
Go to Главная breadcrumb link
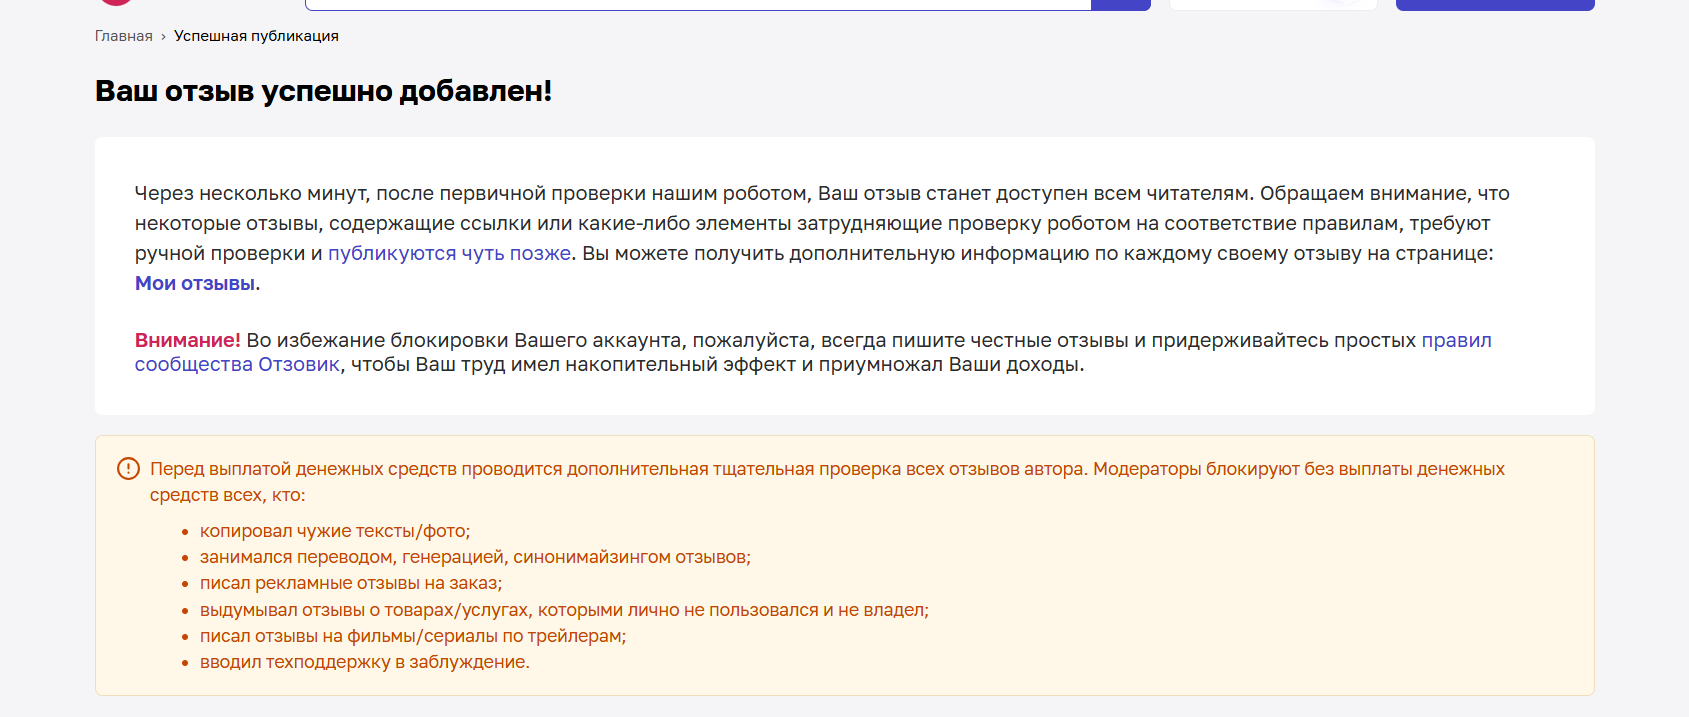click(x=123, y=36)
